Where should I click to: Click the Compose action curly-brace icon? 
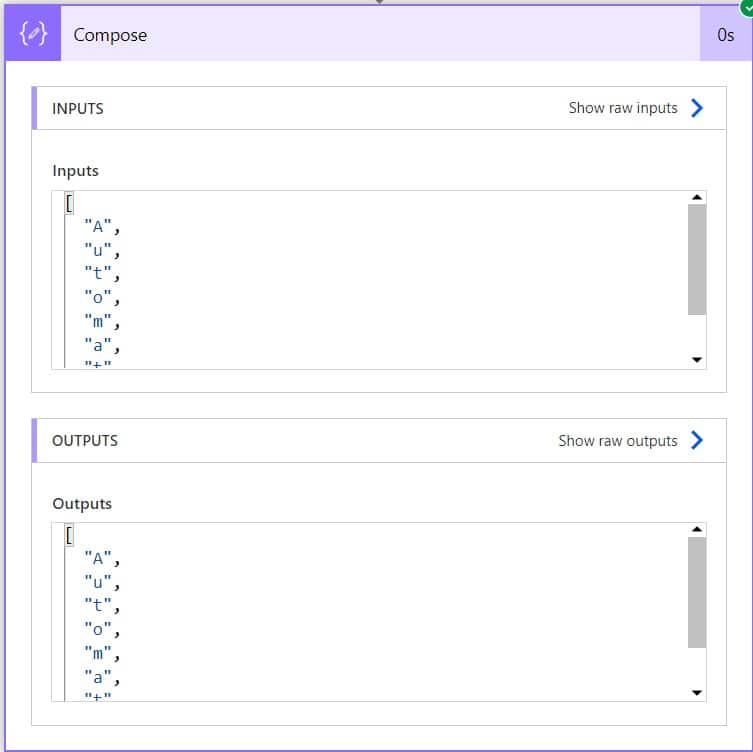[x=33, y=34]
